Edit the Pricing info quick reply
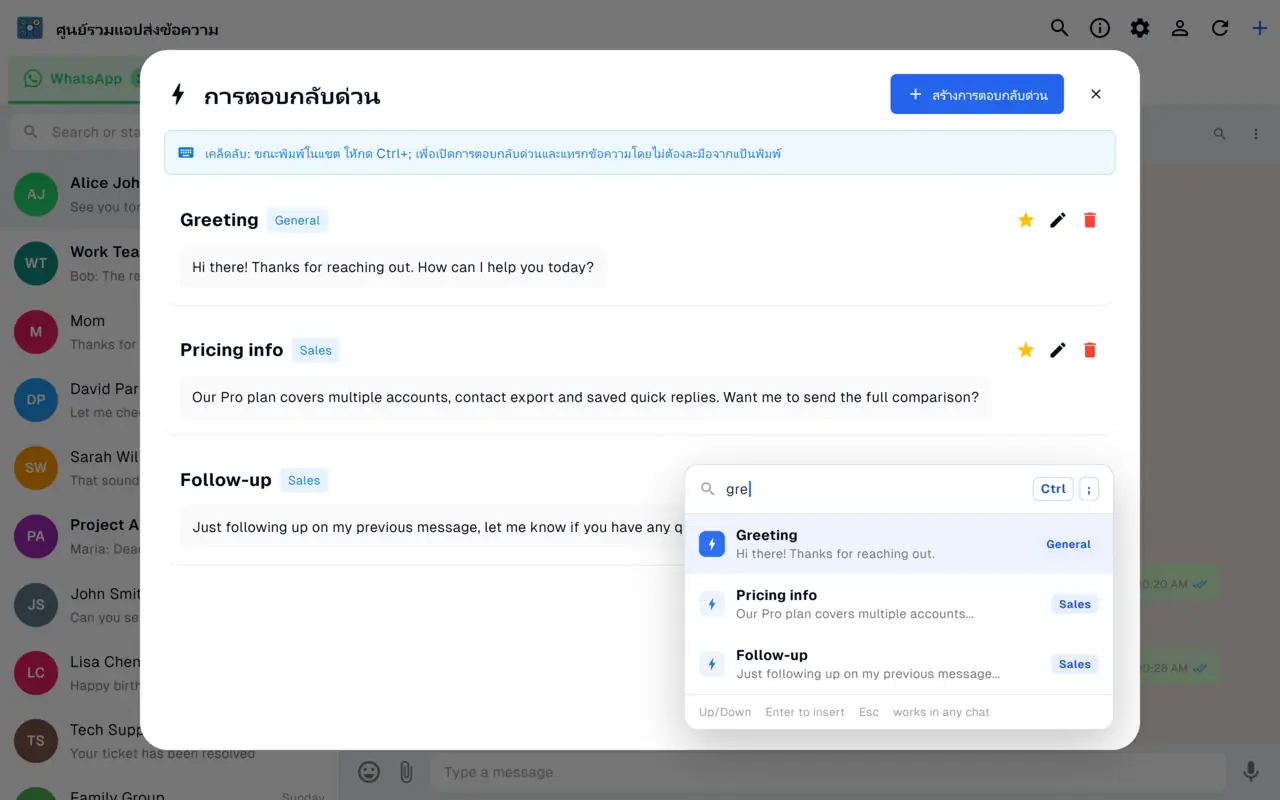Image resolution: width=1280 pixels, height=800 pixels. (x=1058, y=350)
